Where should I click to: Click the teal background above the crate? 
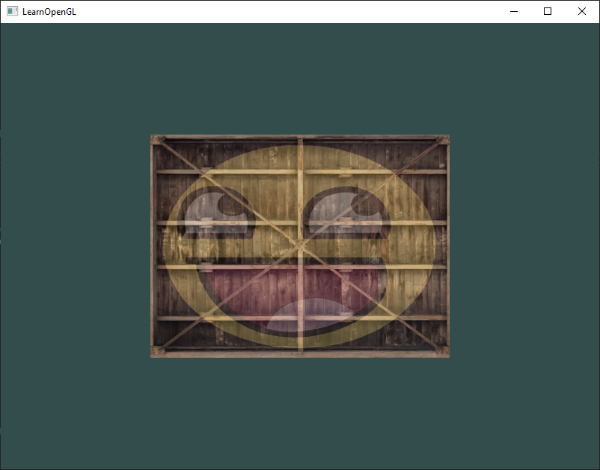pyautogui.click(x=300, y=80)
